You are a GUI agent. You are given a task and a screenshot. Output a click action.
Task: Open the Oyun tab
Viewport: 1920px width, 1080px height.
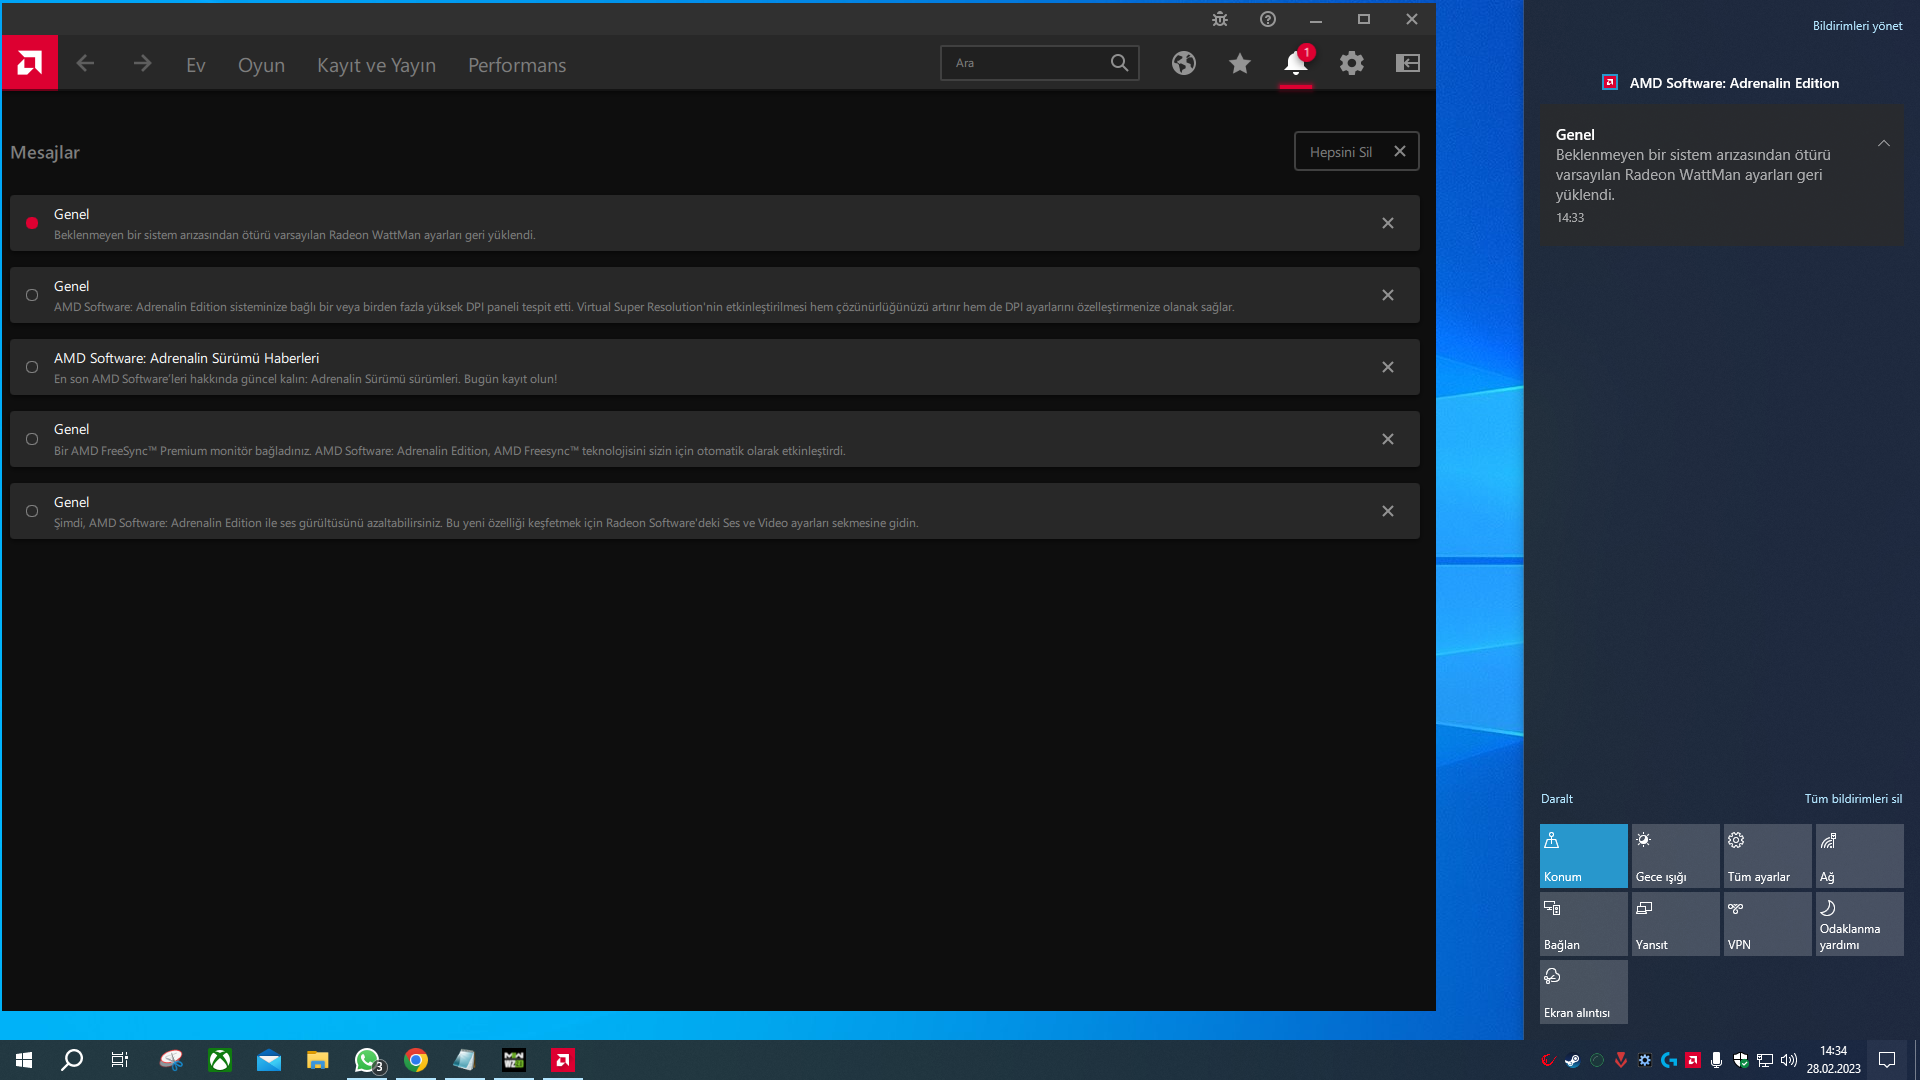(261, 65)
